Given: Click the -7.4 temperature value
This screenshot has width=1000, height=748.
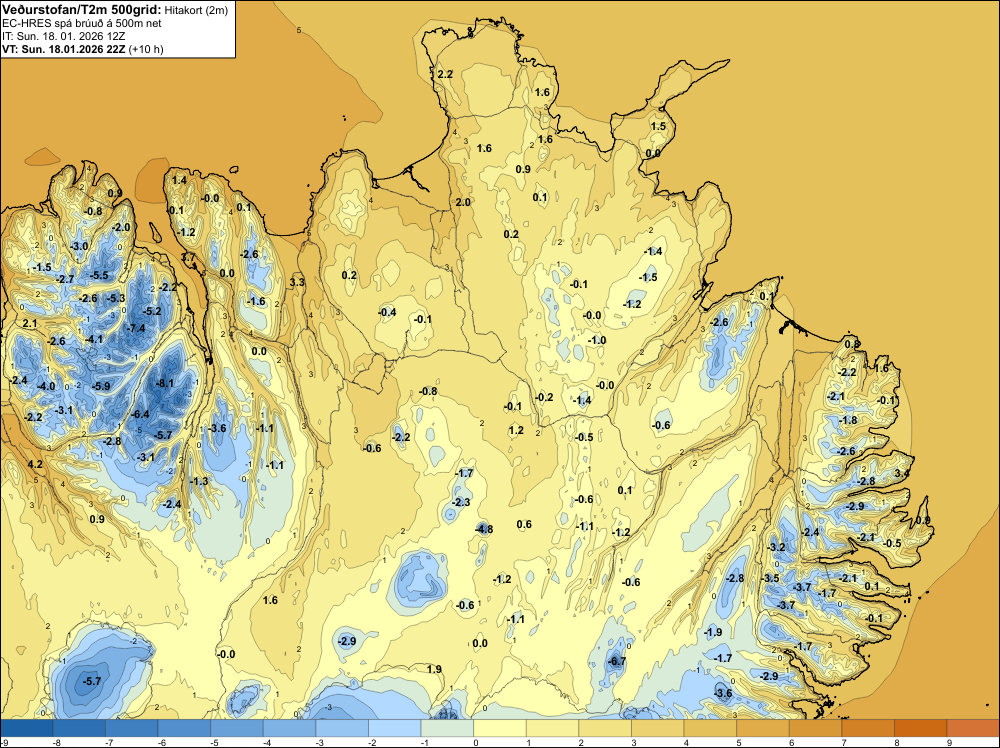Looking at the screenshot, I should pyautogui.click(x=136, y=328).
